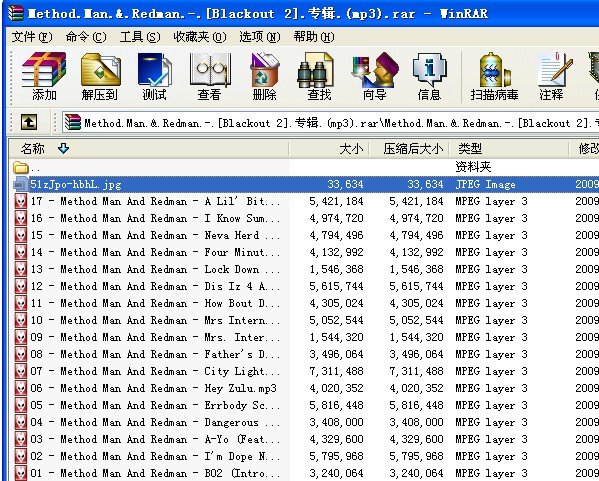Click the mp3 icon for track 14
Viewport: 599px width, 481px height.
pyautogui.click(x=21, y=252)
